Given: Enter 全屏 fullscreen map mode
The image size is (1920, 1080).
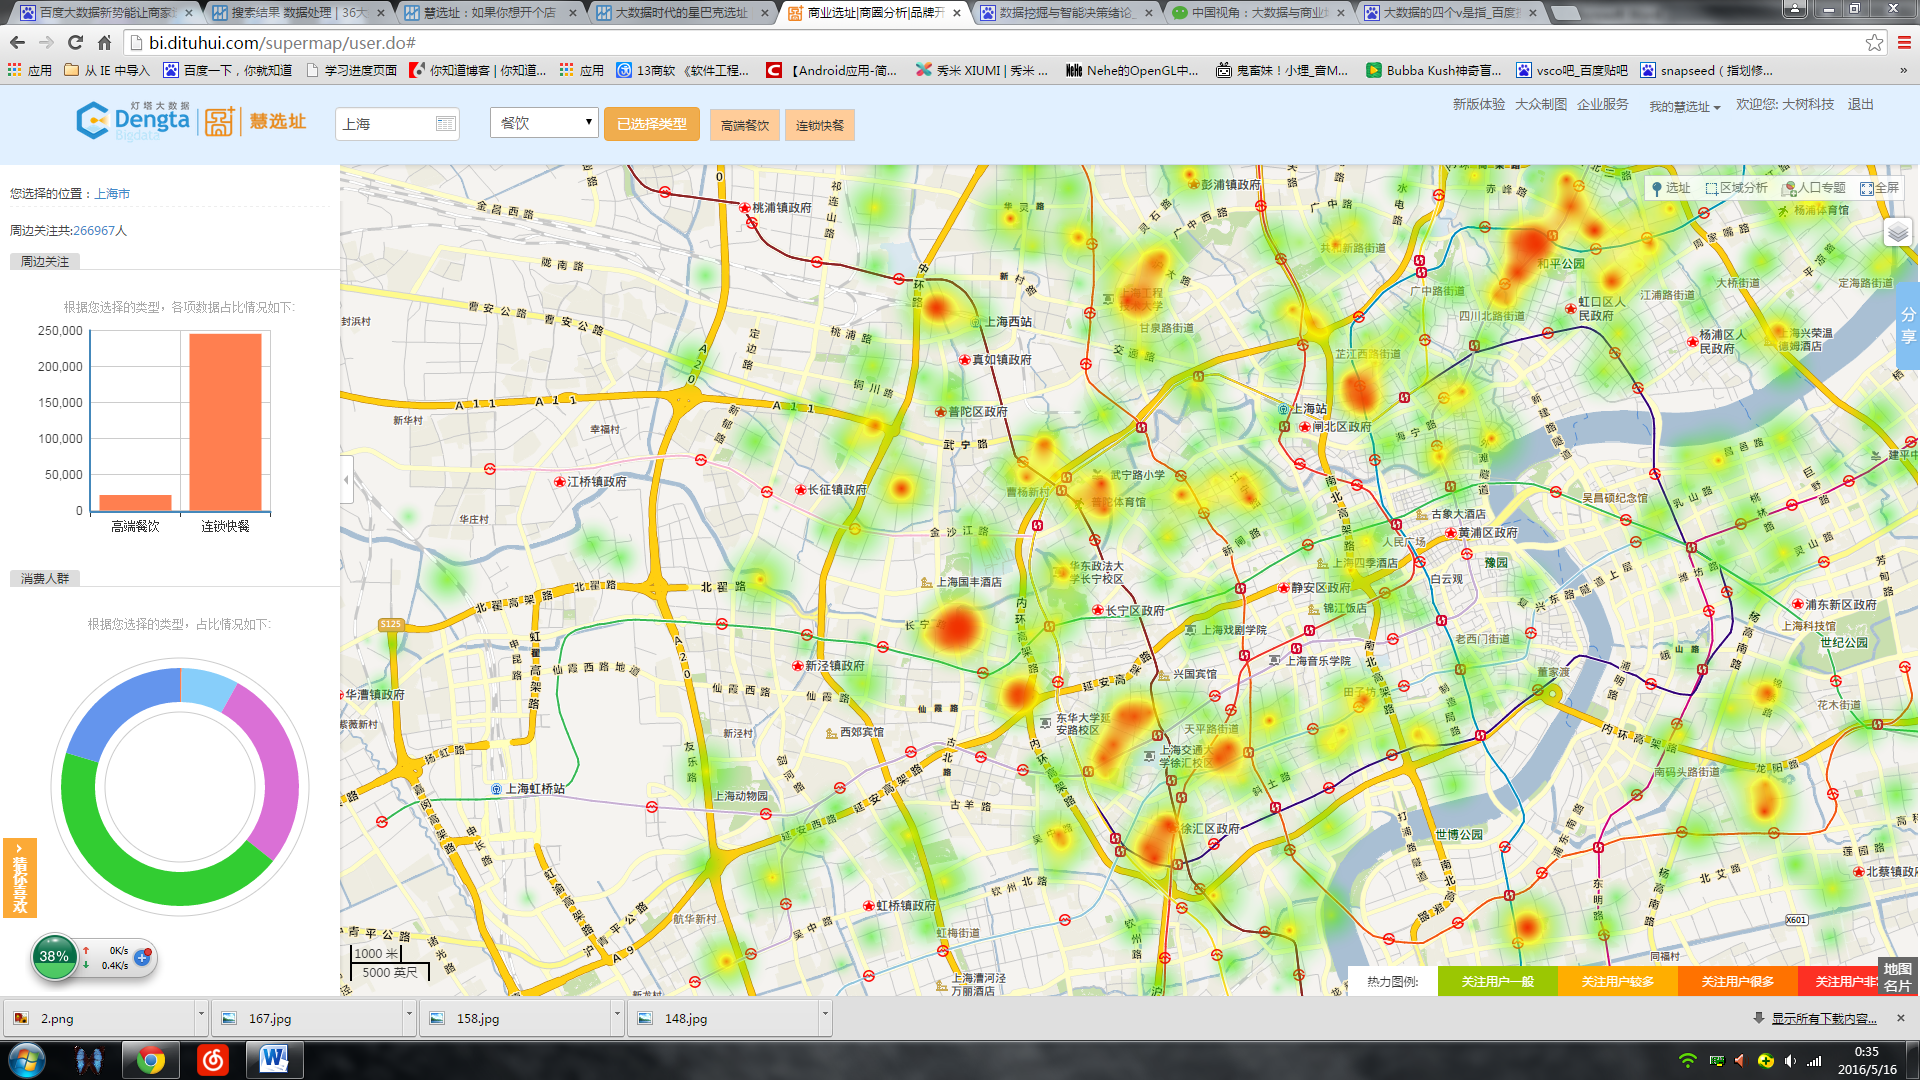Looking at the screenshot, I should 1879,188.
